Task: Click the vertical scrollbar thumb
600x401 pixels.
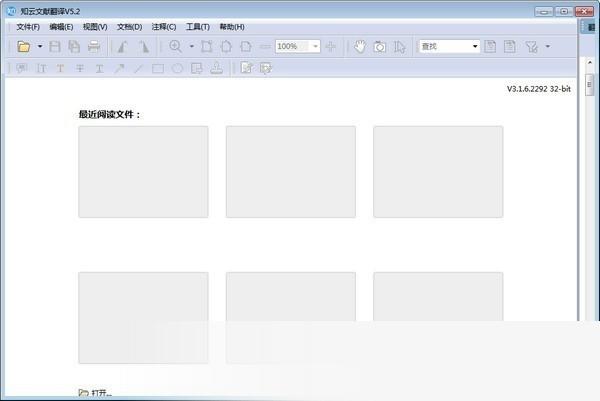Action: pos(590,85)
